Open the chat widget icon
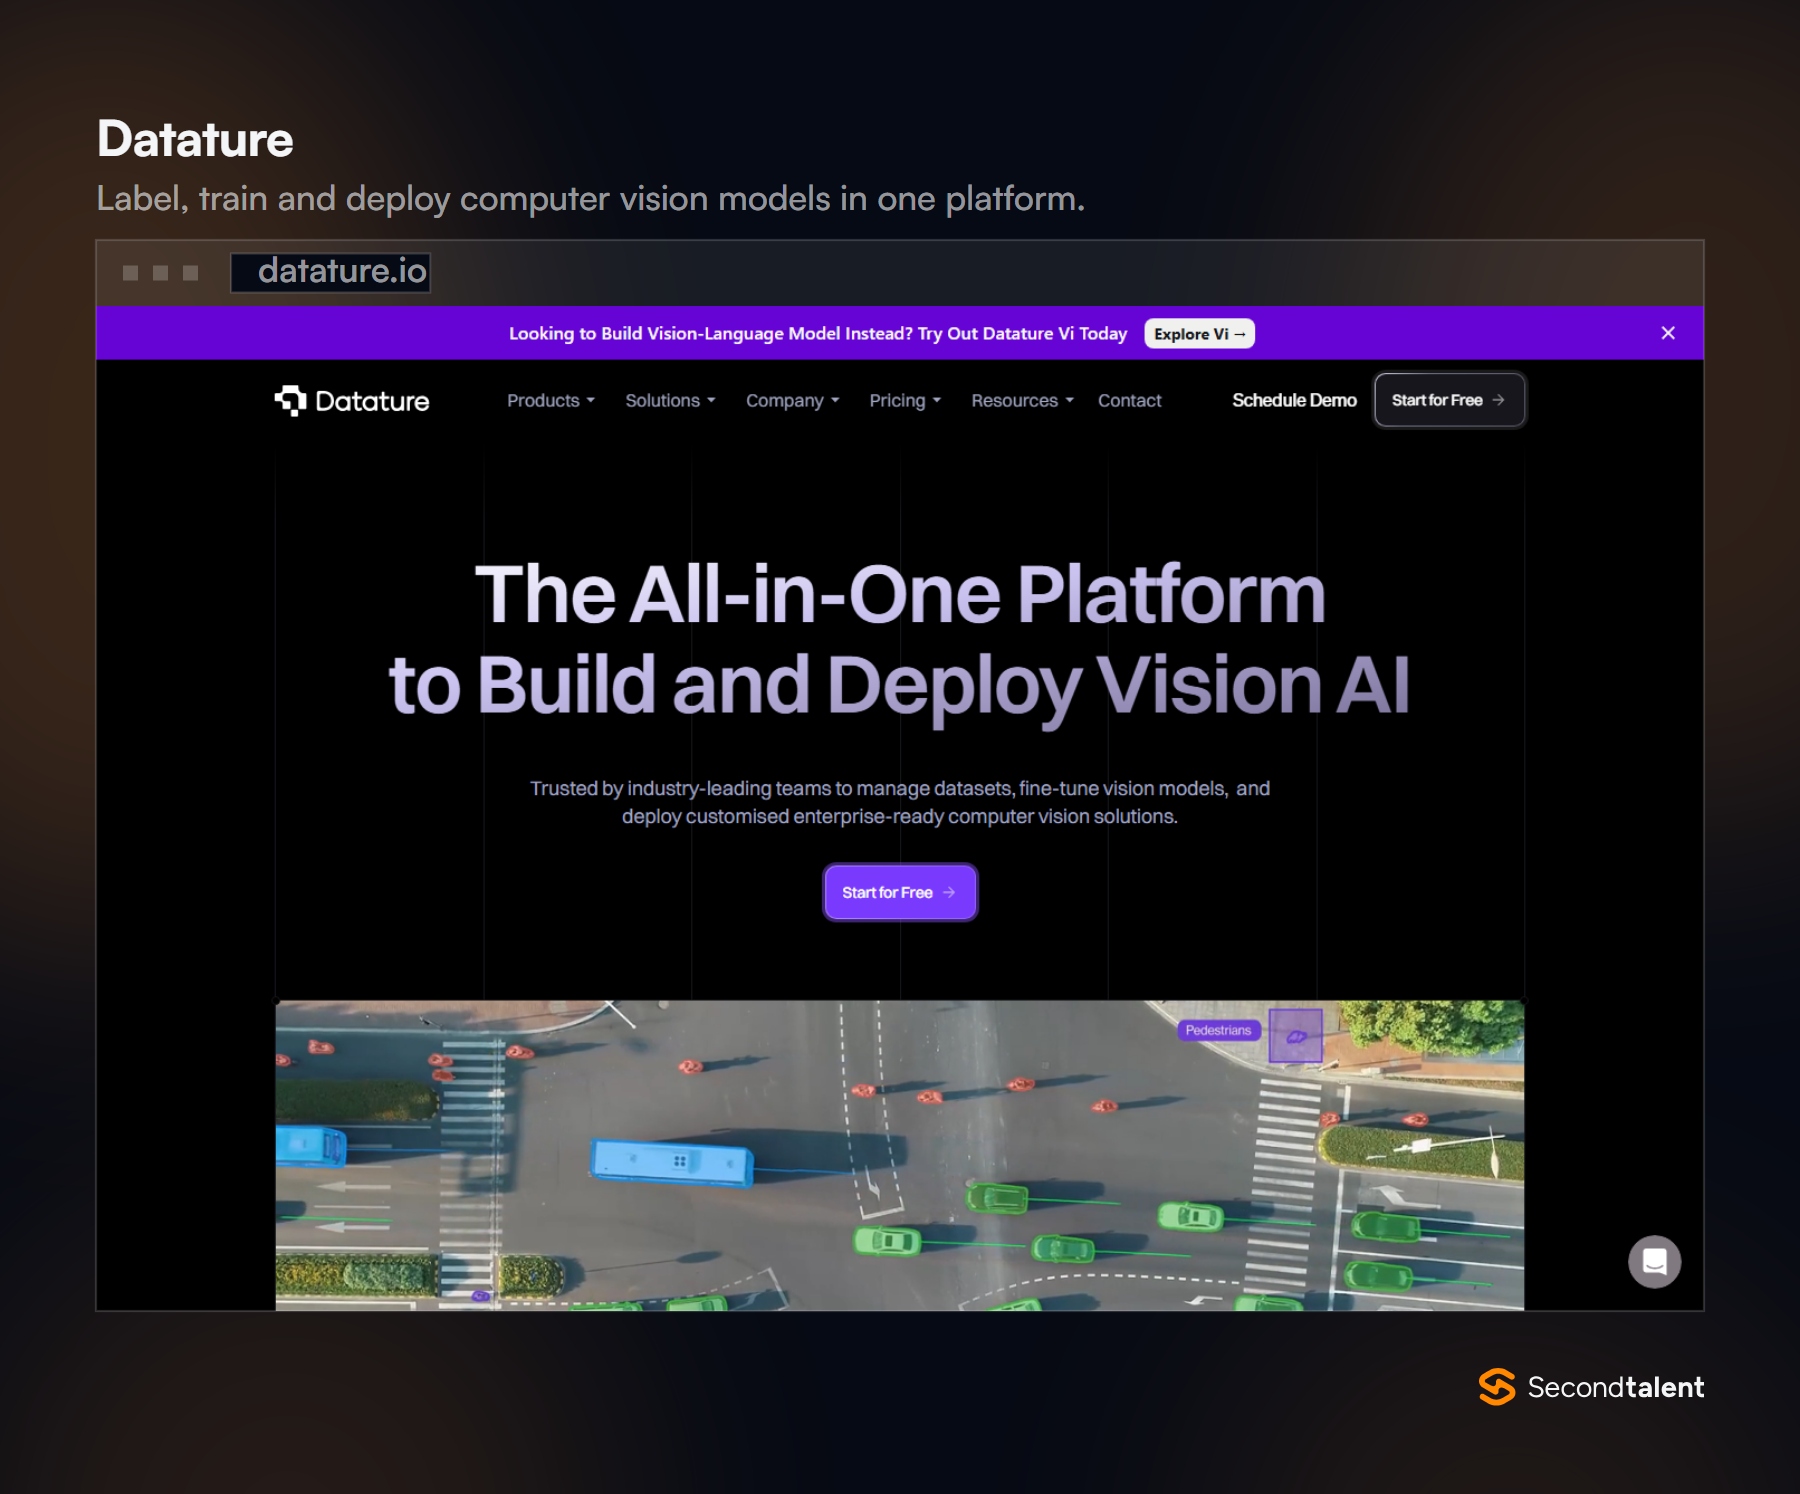Viewport: 1800px width, 1494px height. (1654, 1262)
